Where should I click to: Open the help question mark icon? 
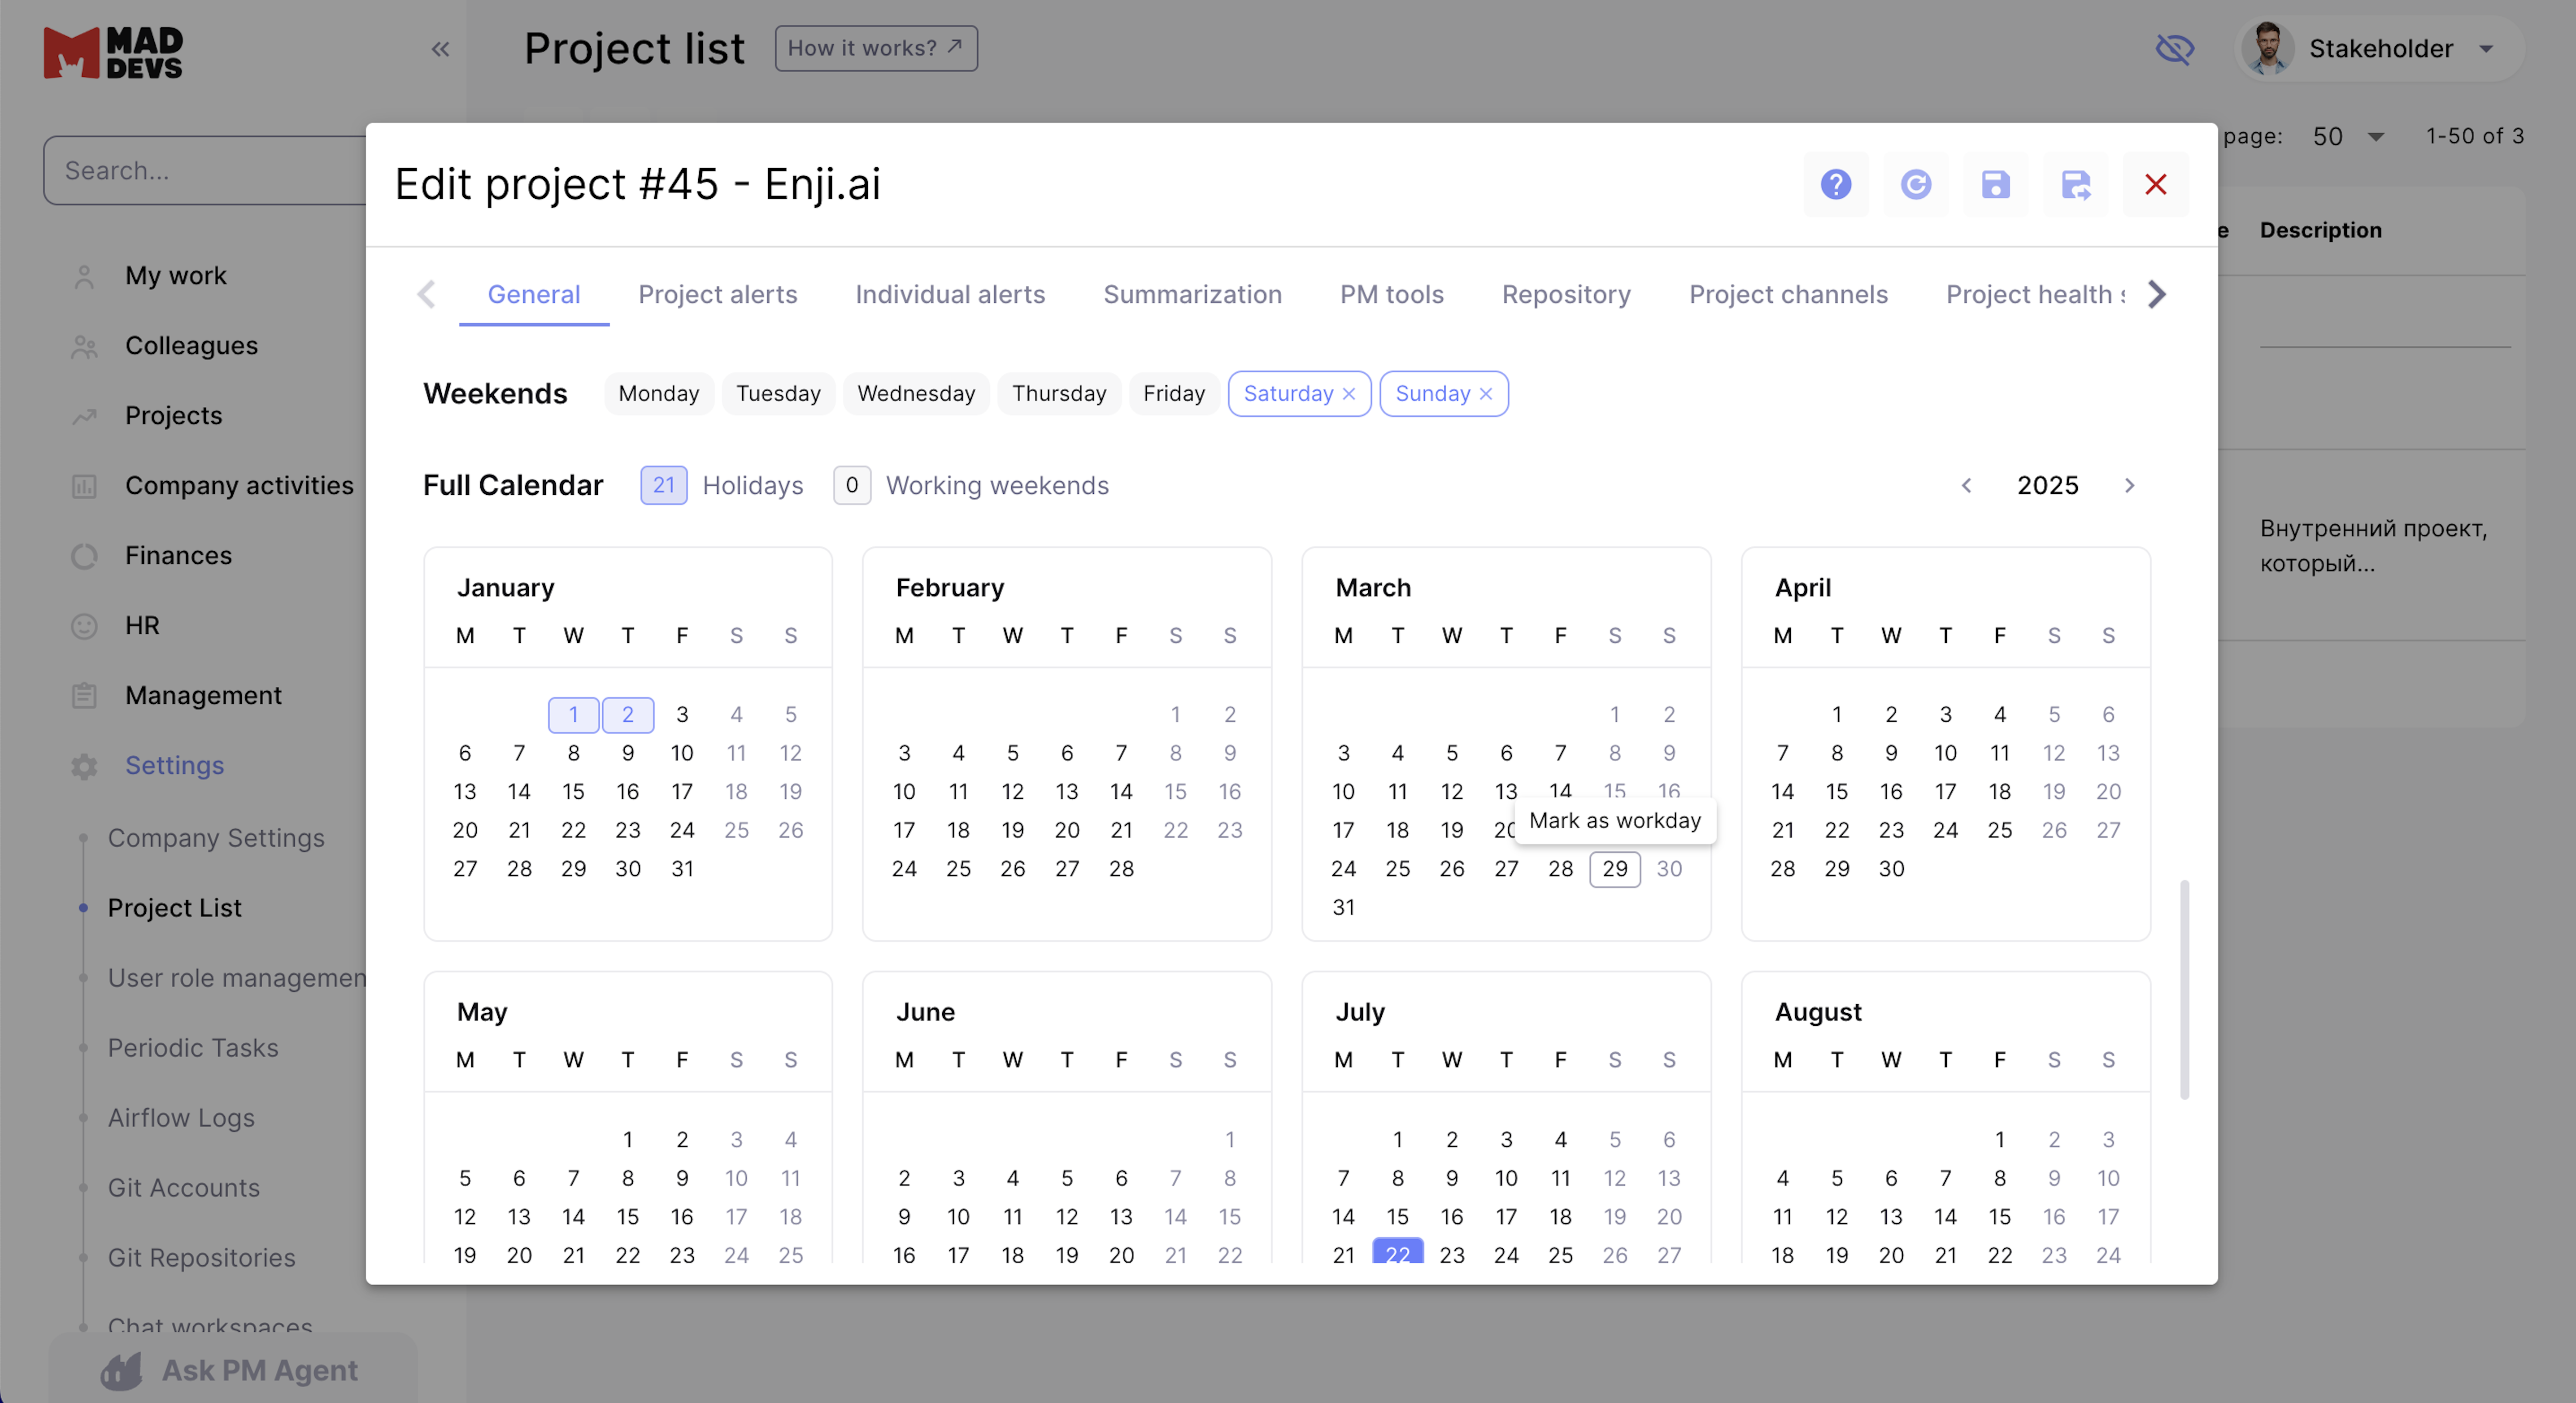(1836, 184)
